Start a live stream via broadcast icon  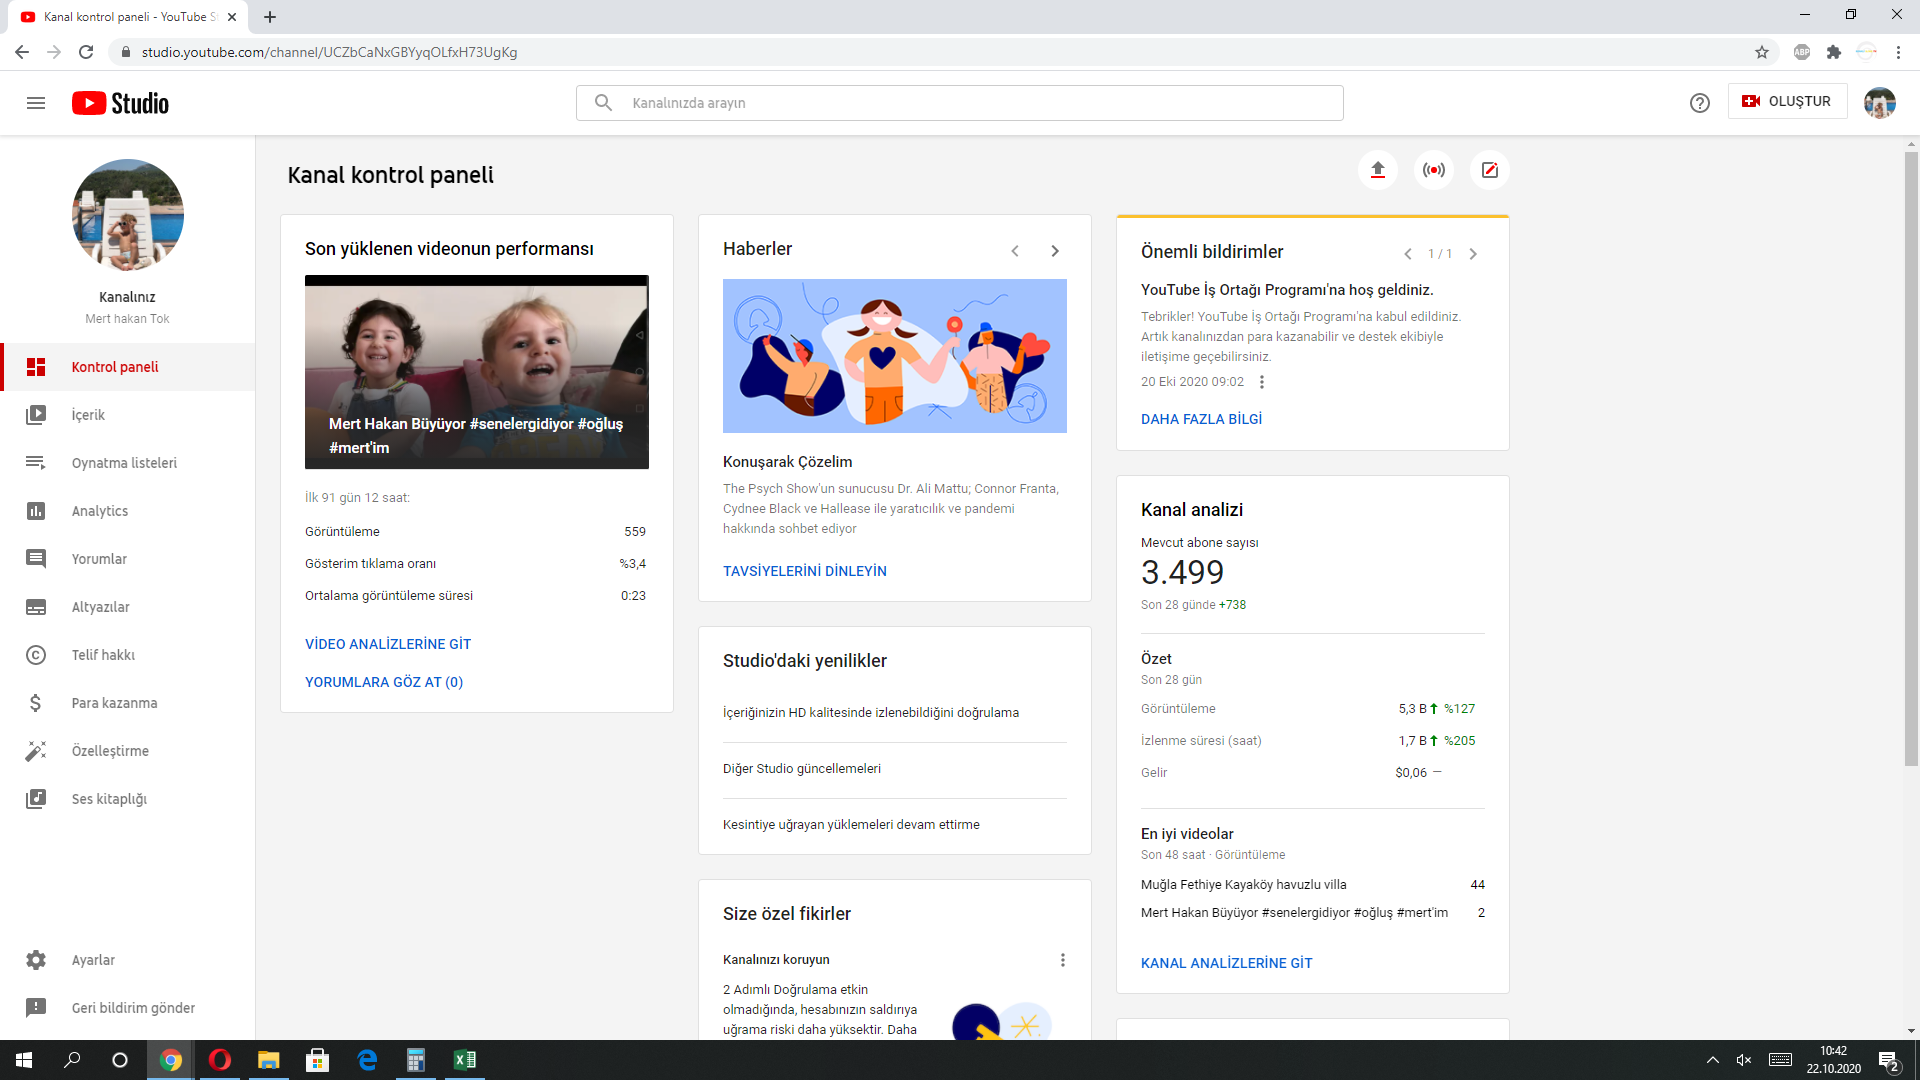click(1433, 170)
